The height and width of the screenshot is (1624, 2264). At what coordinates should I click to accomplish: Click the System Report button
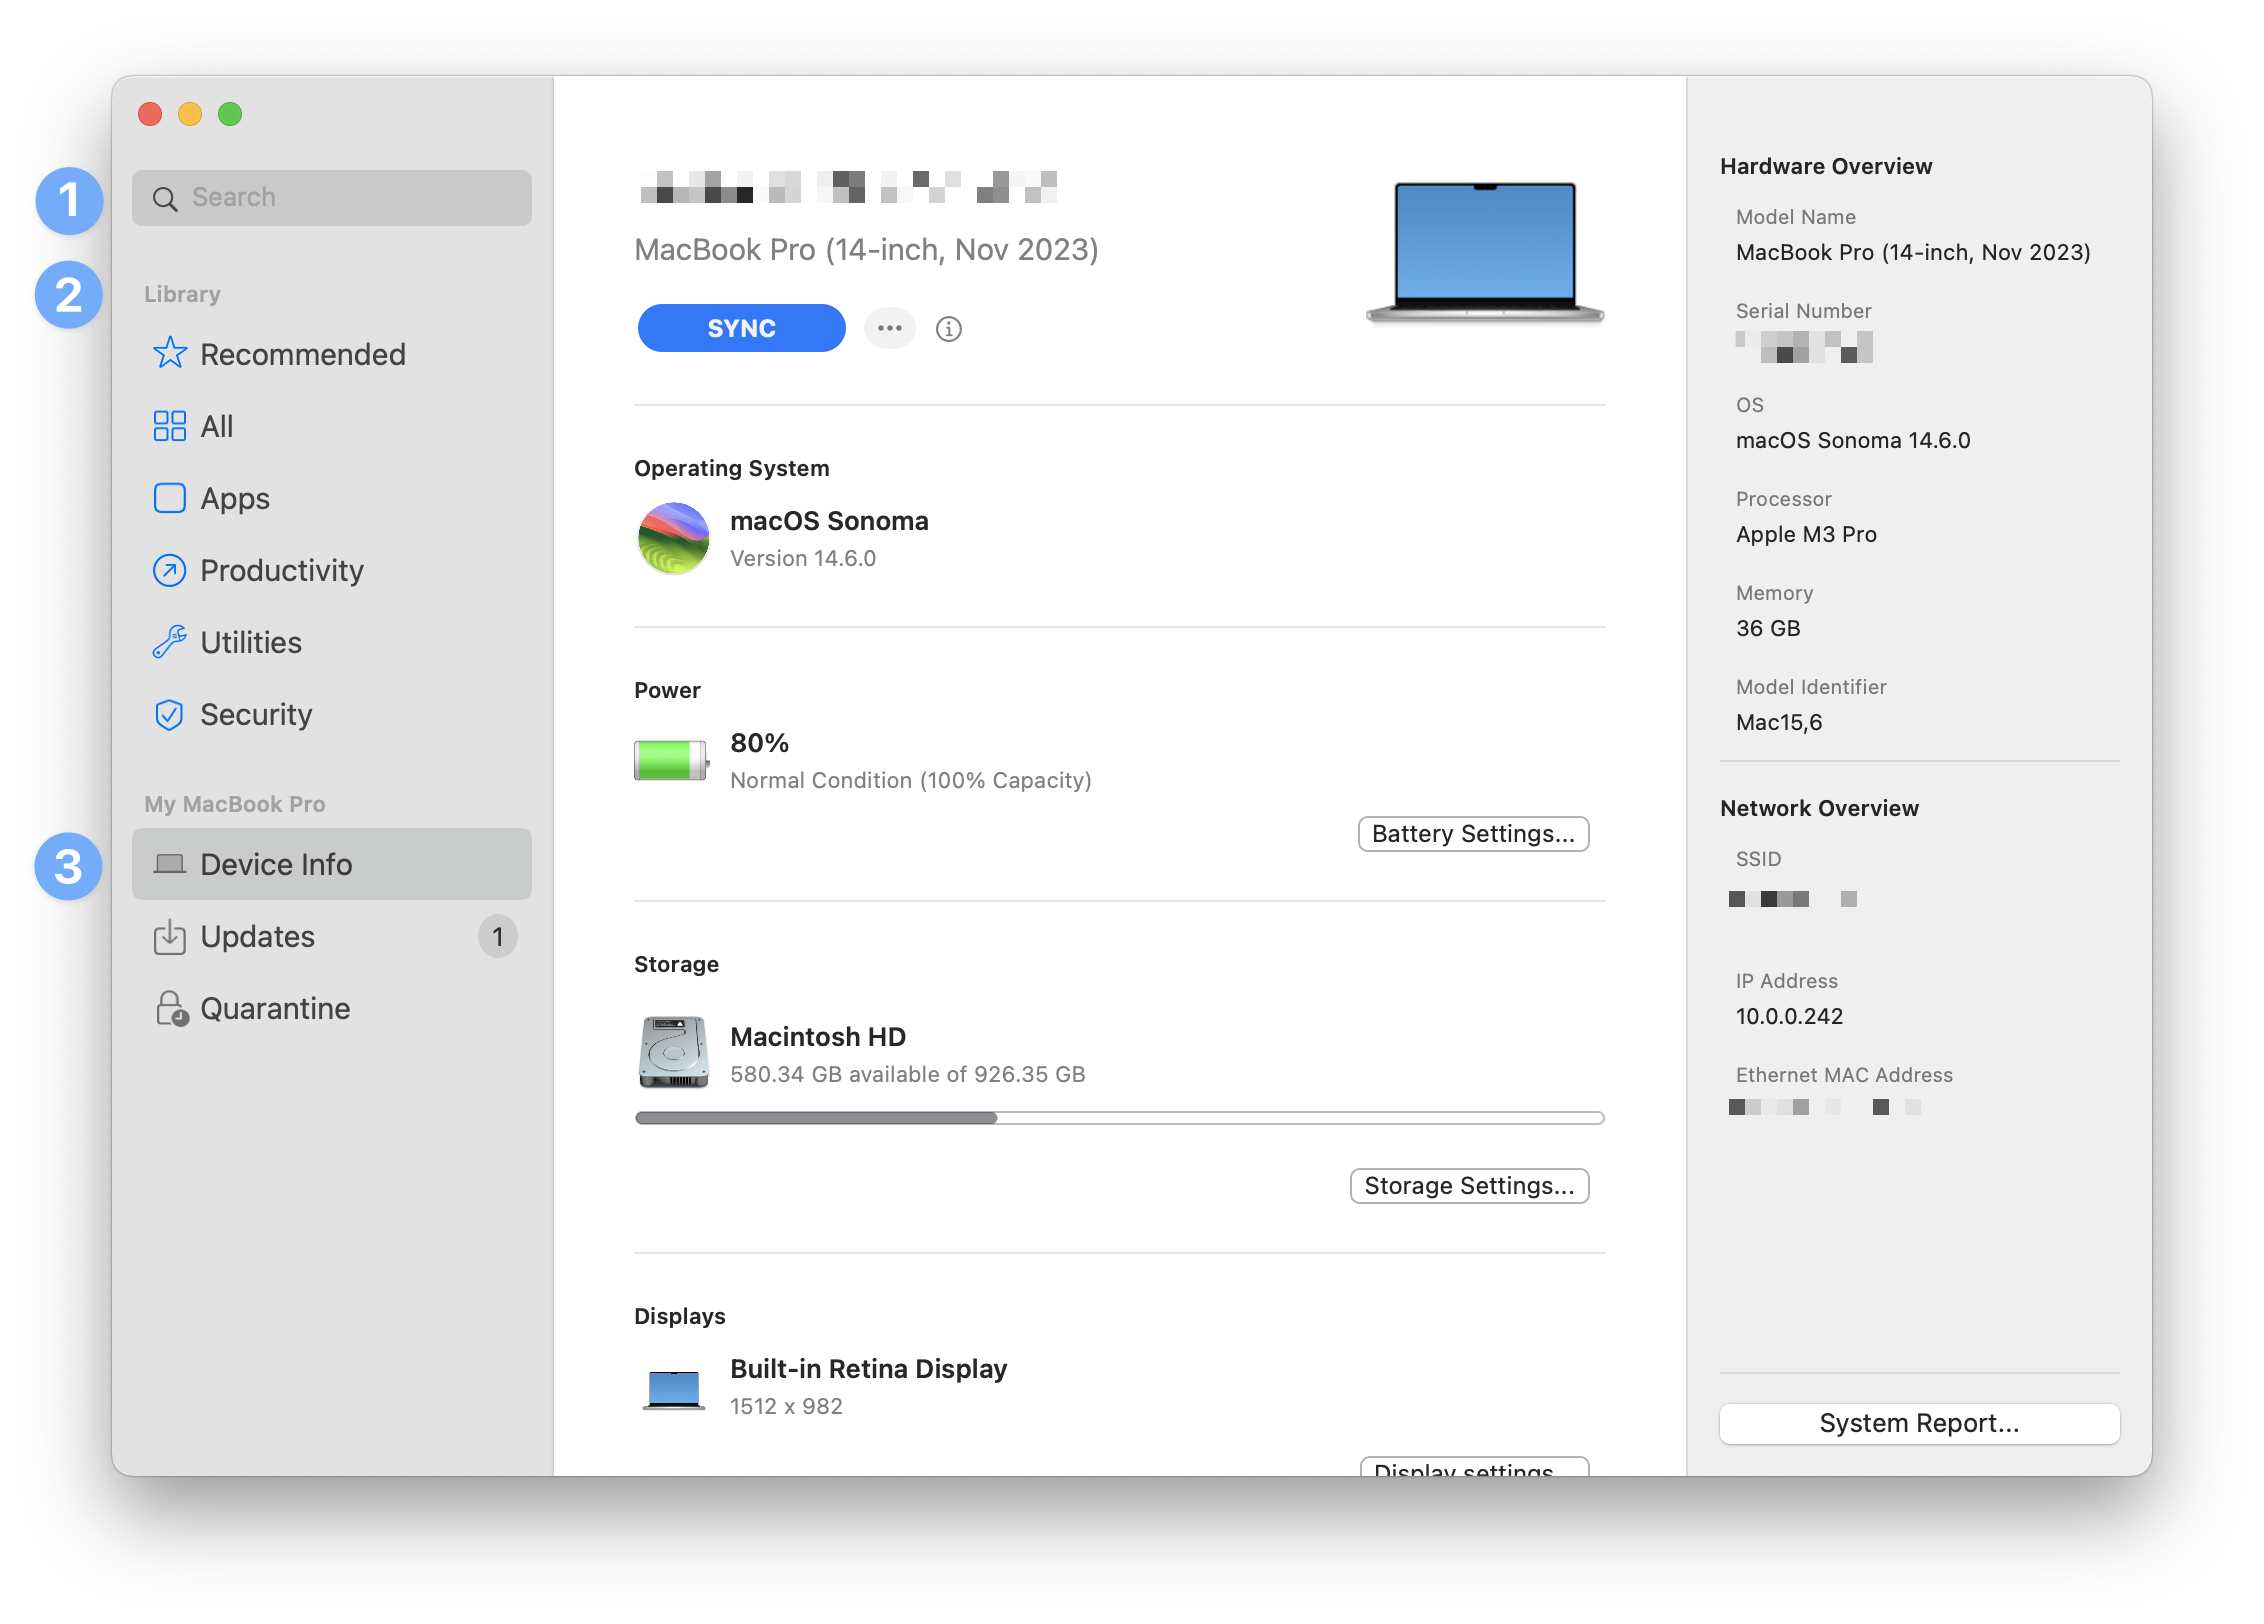tap(1918, 1423)
